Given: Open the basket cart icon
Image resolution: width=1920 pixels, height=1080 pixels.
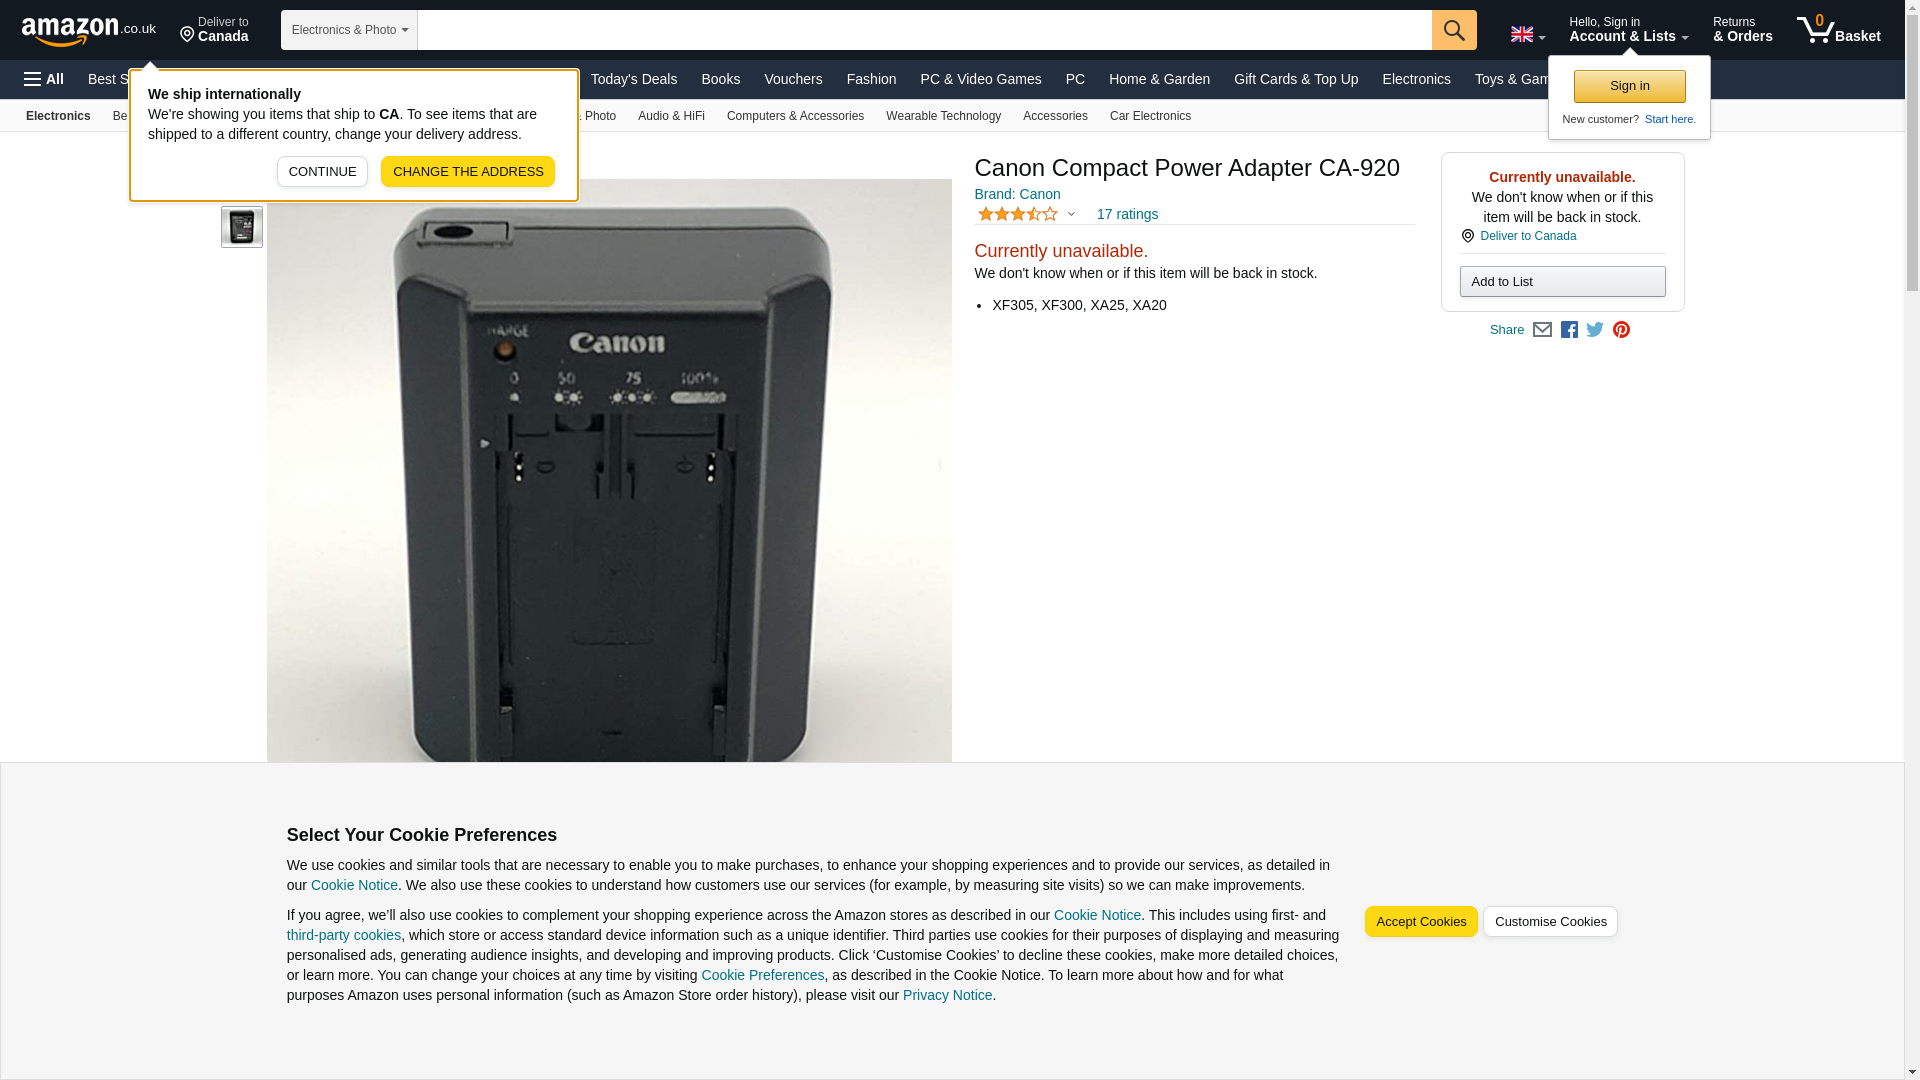Looking at the screenshot, I should [1838, 30].
